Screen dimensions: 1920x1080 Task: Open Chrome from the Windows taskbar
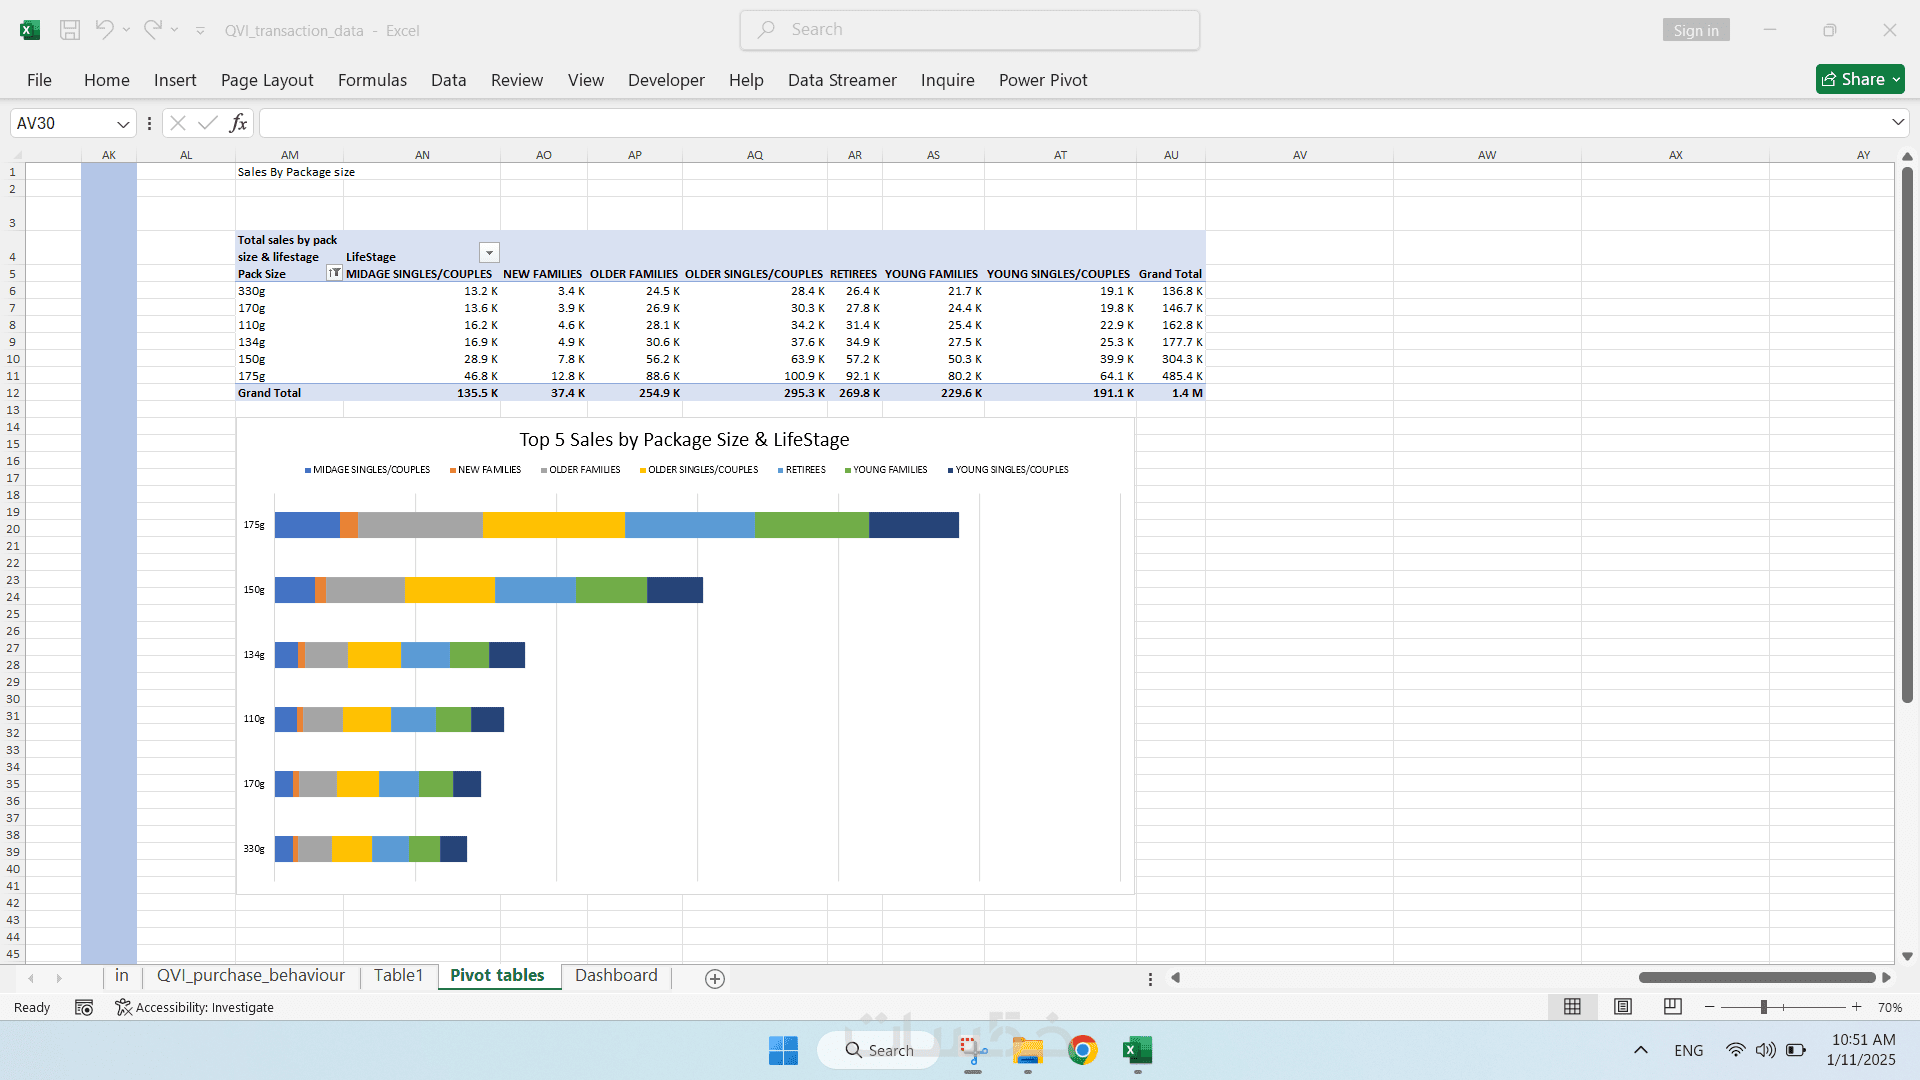[x=1082, y=1050]
